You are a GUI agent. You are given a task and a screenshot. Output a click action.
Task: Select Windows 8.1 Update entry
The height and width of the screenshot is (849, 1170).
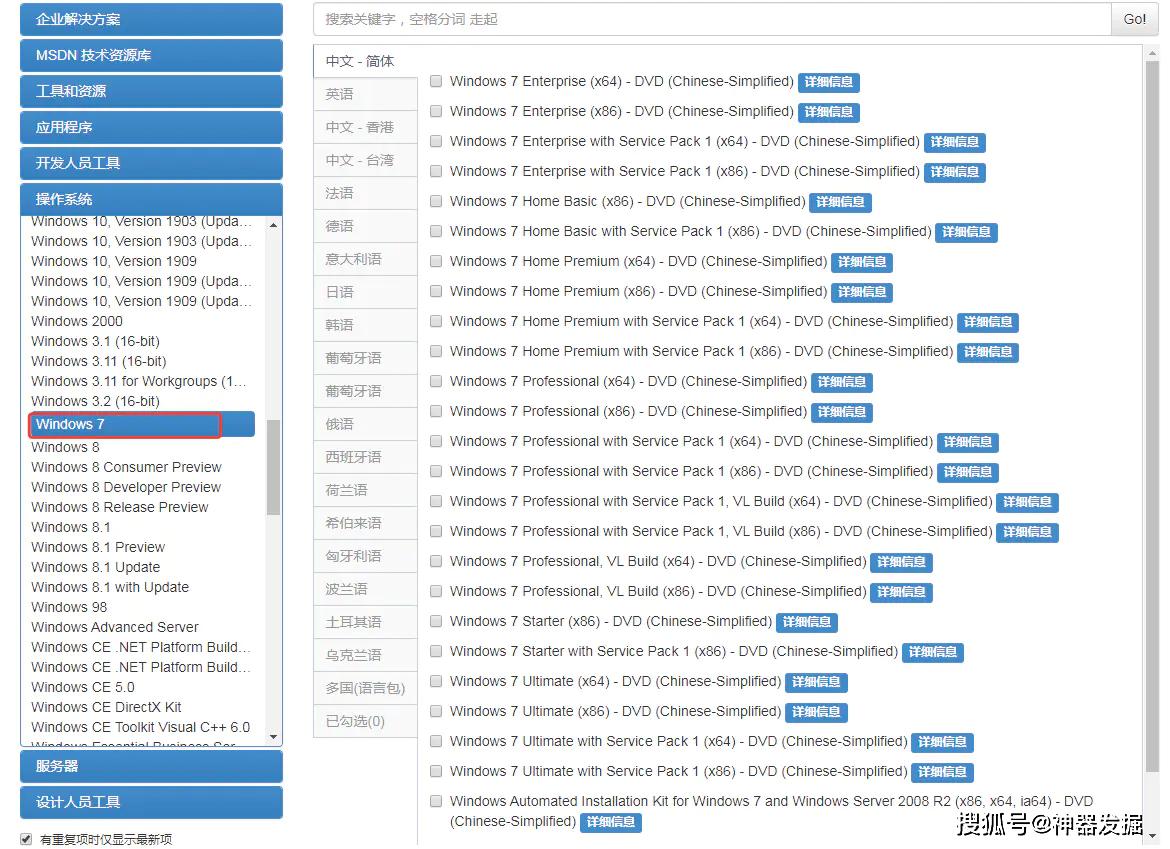(x=96, y=568)
